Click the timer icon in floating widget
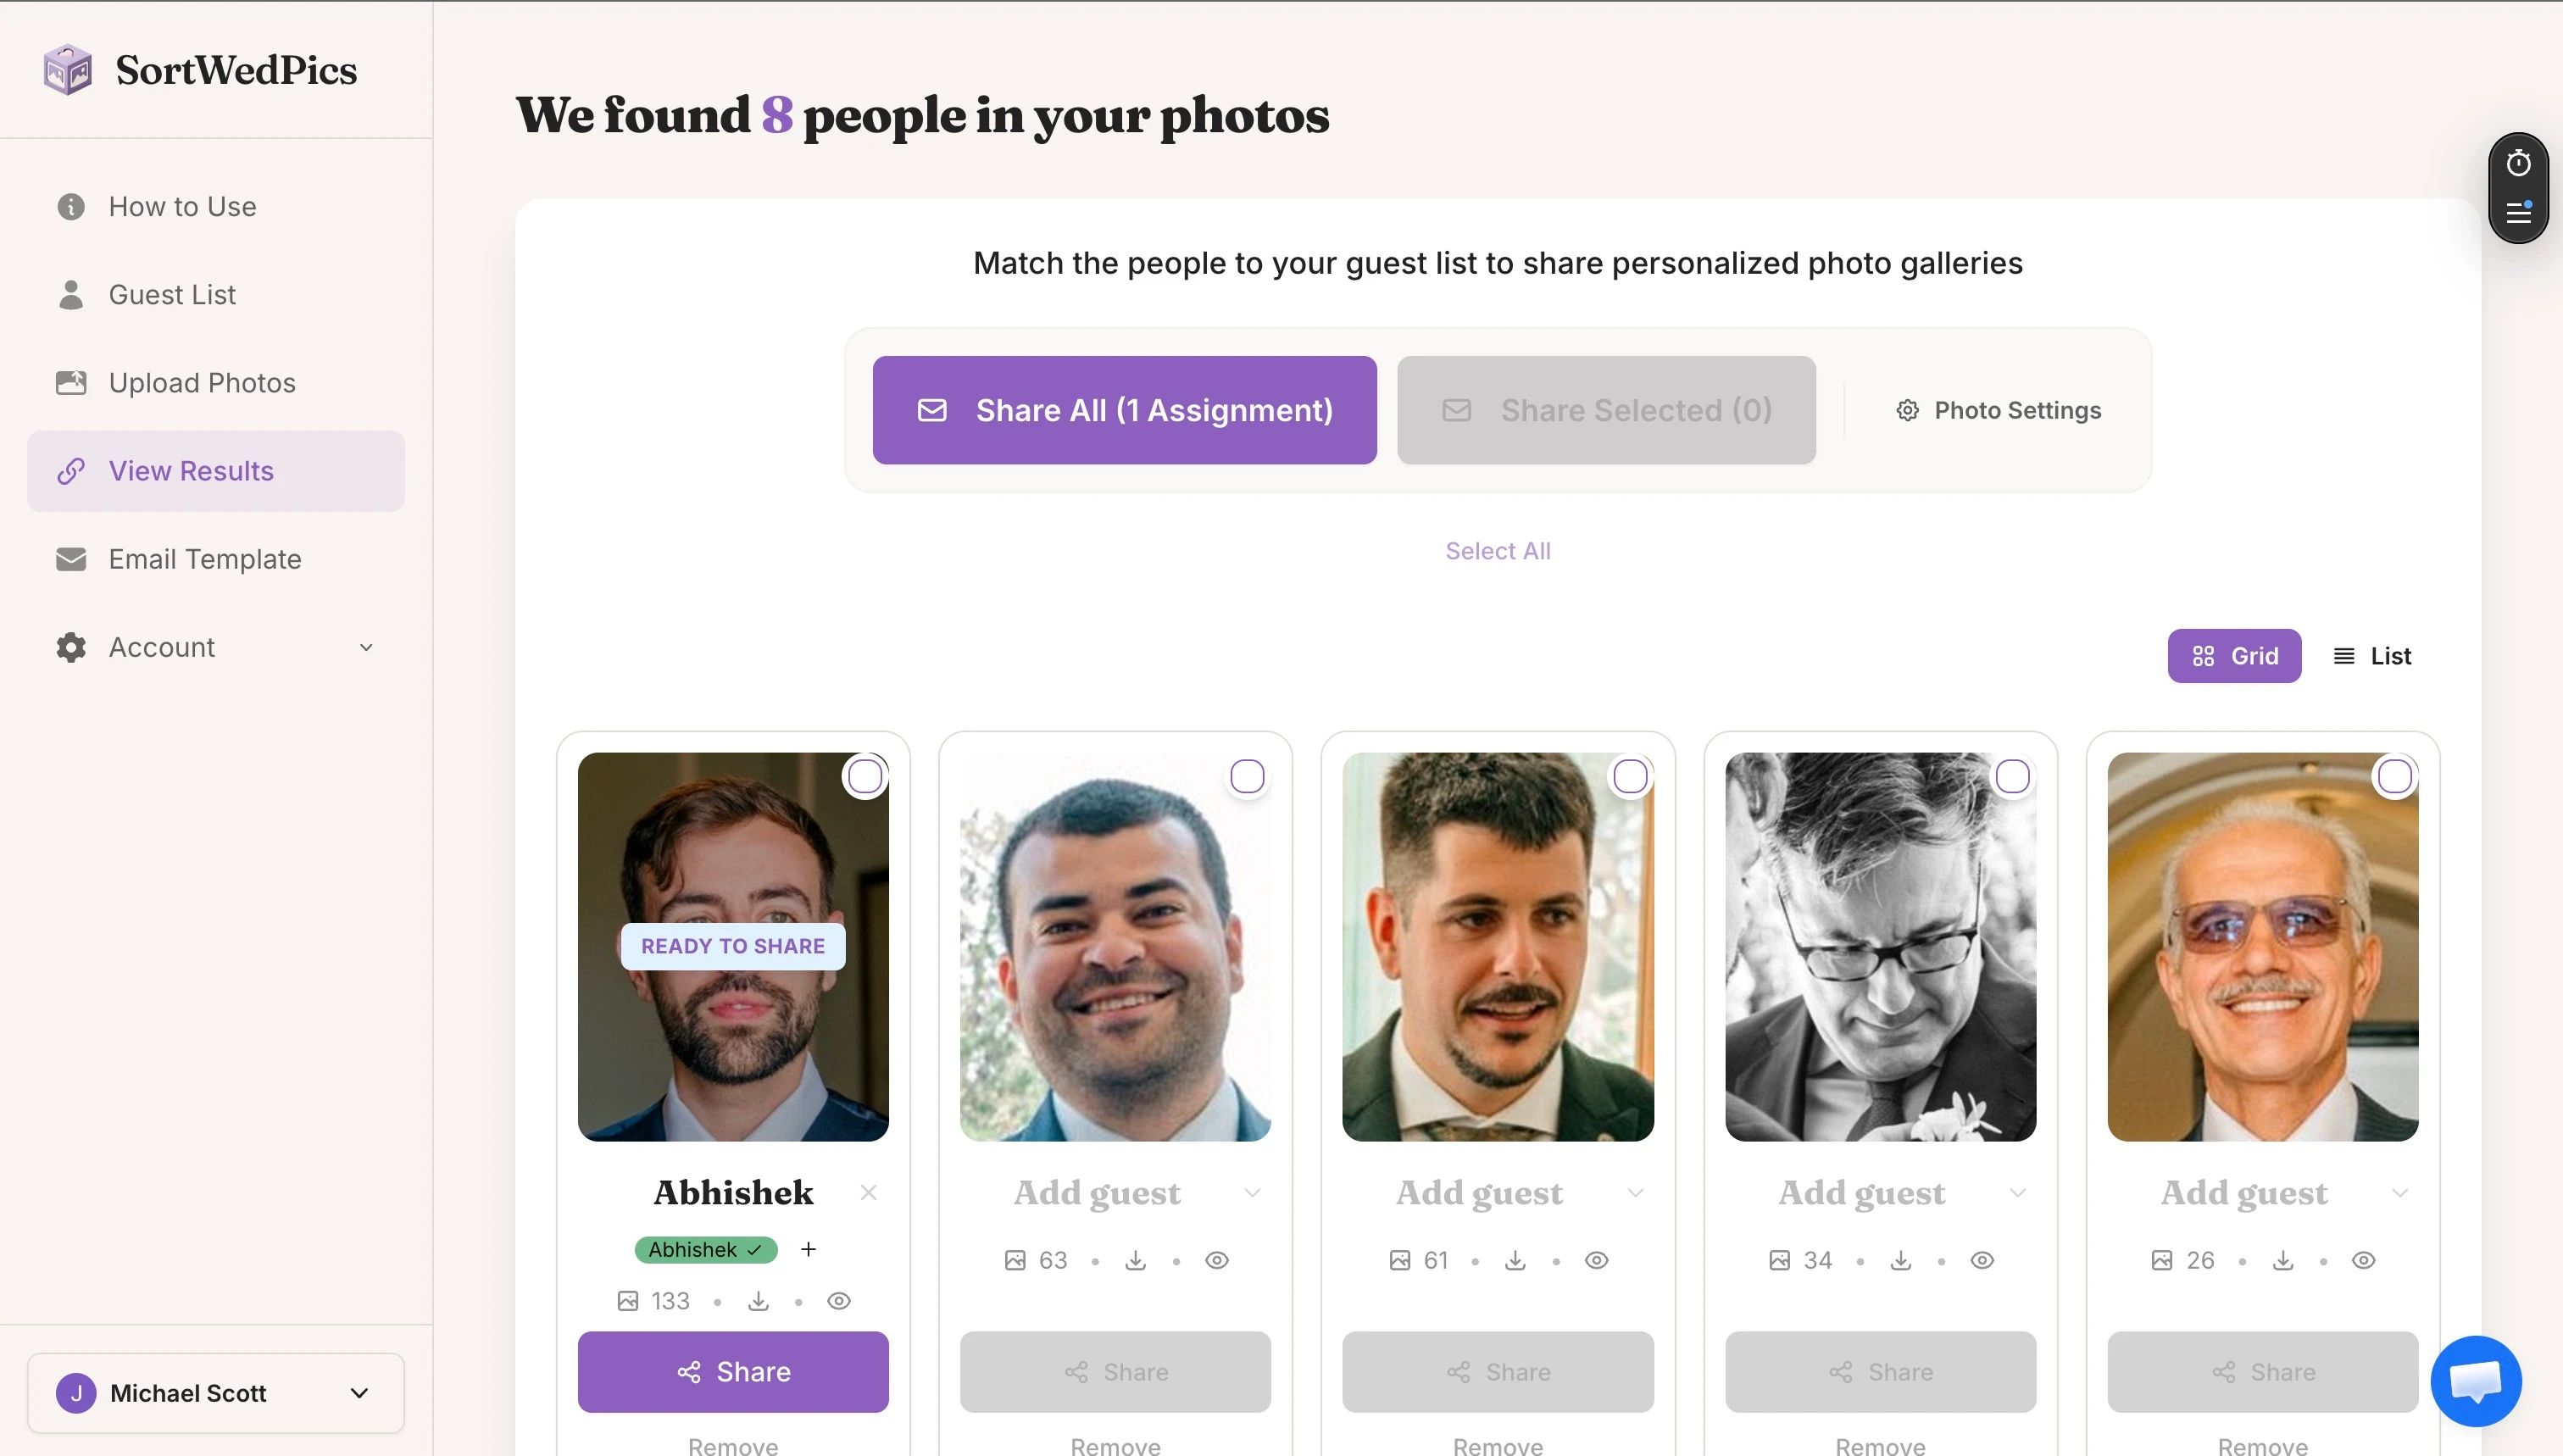2563x1456 pixels. coord(2518,163)
